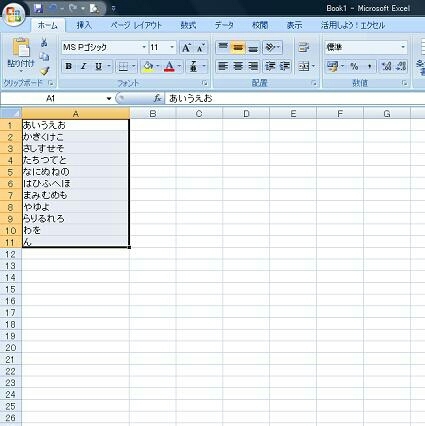425x426 pixels.
Task: Click the Name Box showing A1
Action: [x=57, y=98]
